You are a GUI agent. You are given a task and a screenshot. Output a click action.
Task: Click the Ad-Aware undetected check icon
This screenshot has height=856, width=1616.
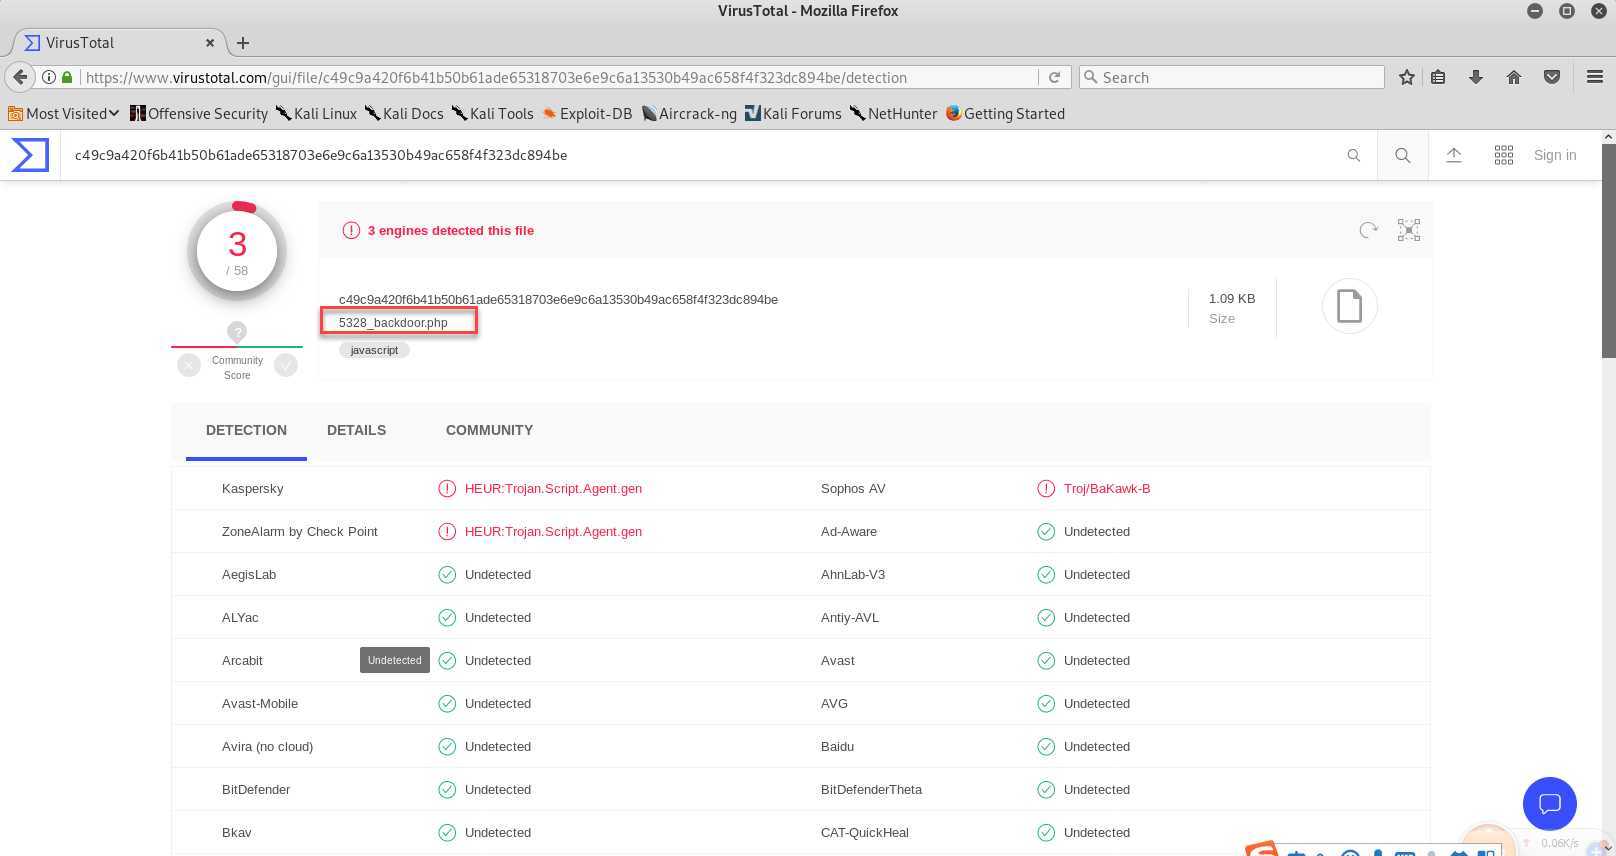tap(1046, 531)
